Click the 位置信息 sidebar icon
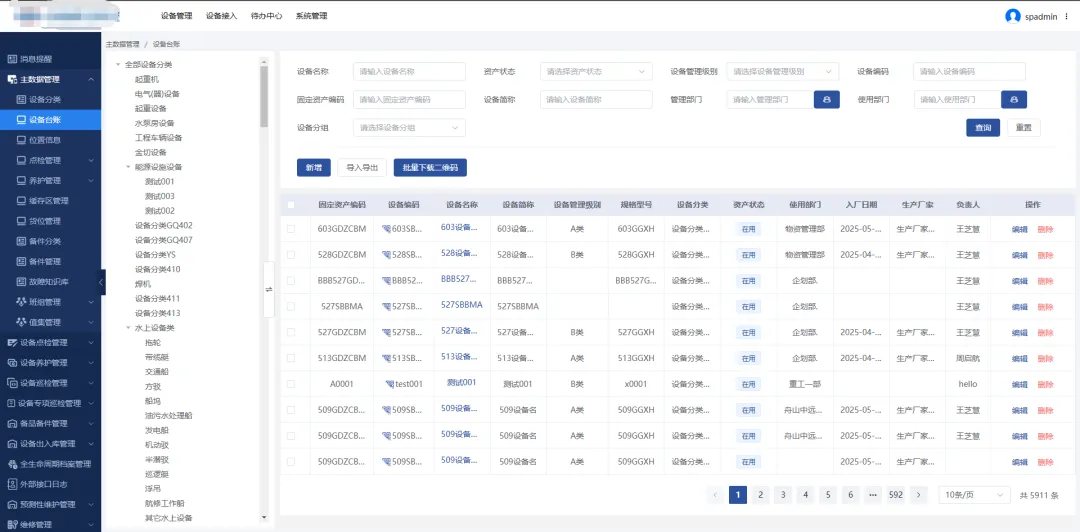 pos(21,140)
